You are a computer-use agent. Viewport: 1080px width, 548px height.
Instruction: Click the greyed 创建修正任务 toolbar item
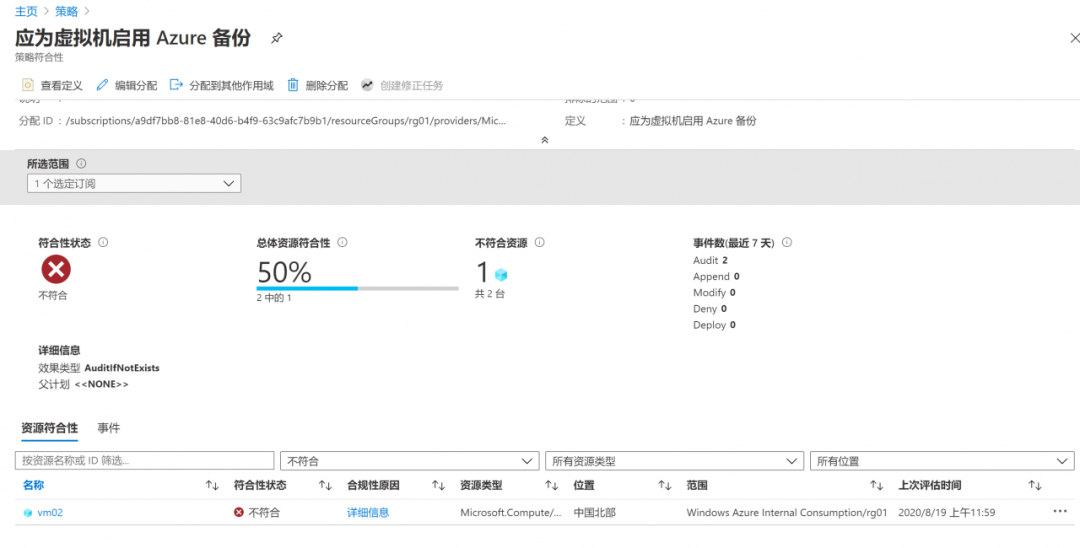402,85
